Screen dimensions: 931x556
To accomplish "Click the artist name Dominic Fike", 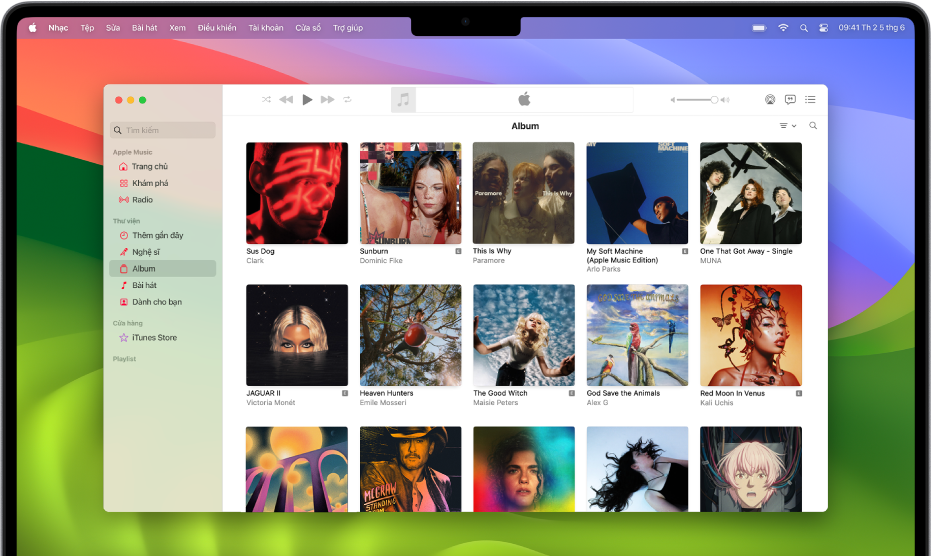I will click(x=381, y=260).
